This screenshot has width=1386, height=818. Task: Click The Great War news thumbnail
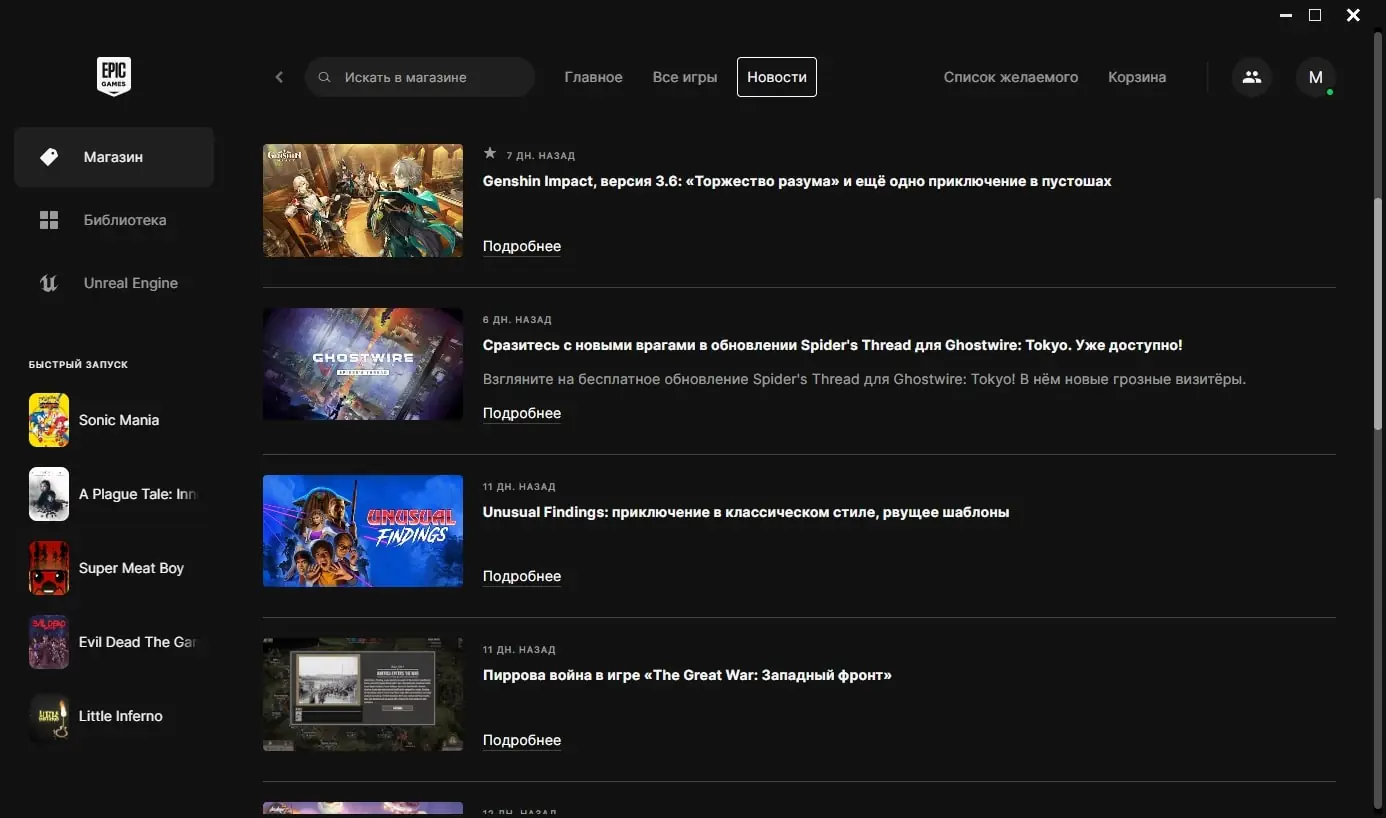pos(363,694)
